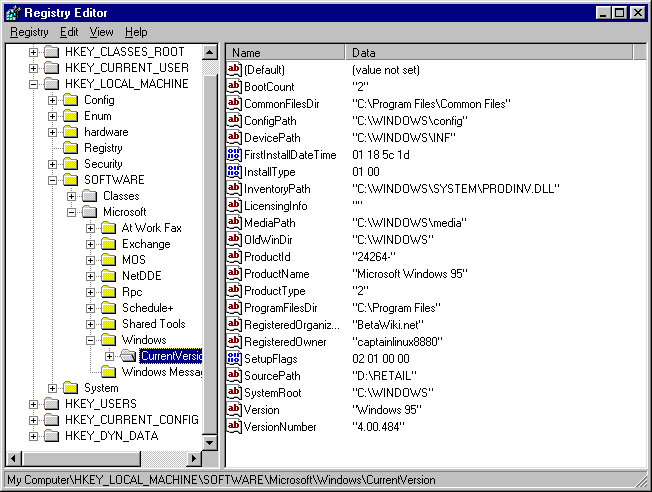Select the HKEY_CURRENT_CONFIG branch
Screen dimensions: 652x492
[132, 420]
